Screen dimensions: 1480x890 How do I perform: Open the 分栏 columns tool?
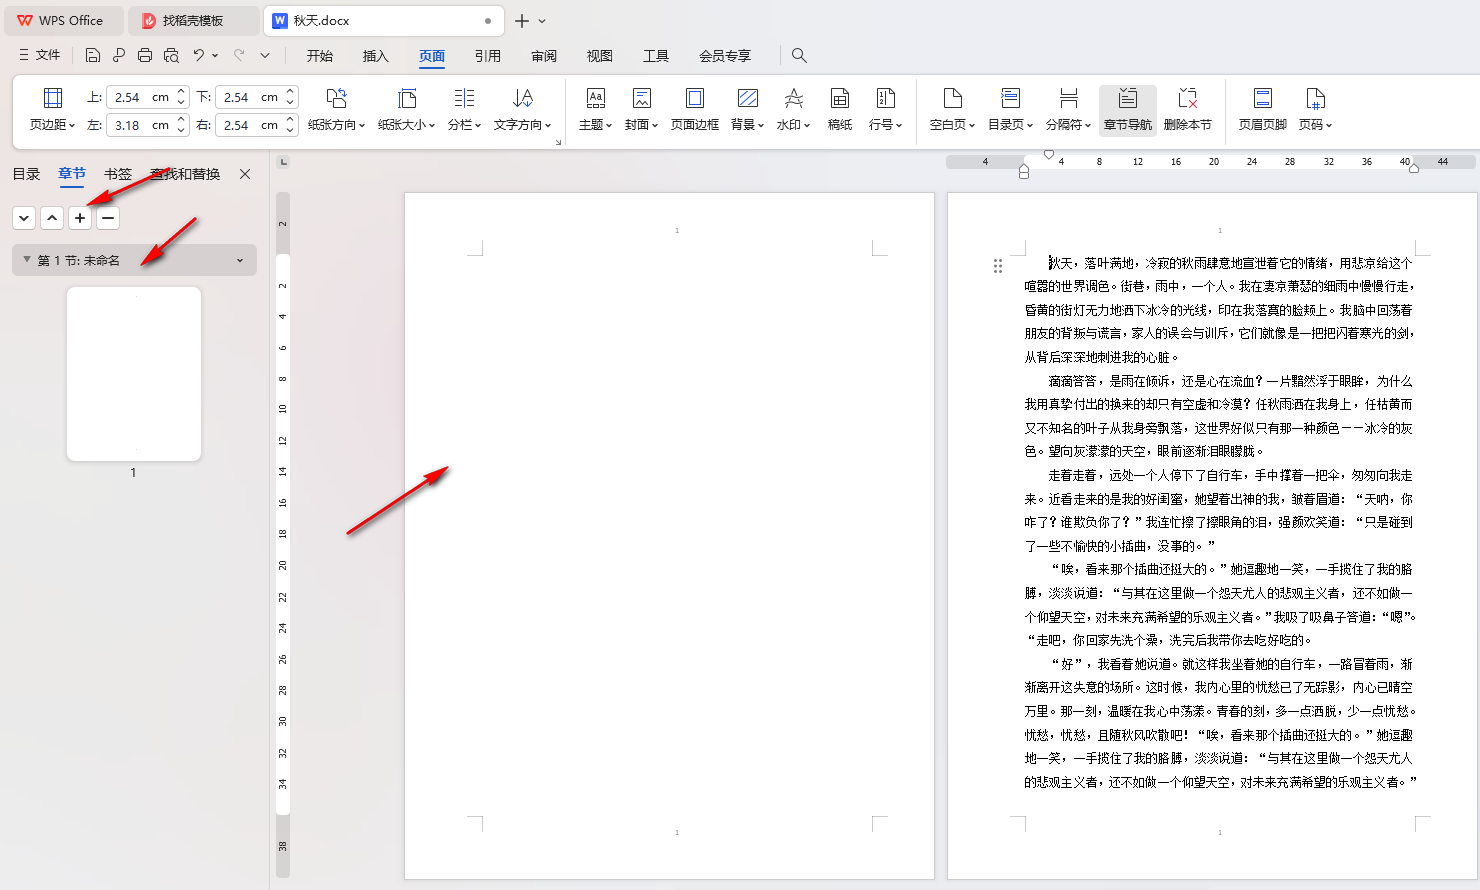coord(464,109)
